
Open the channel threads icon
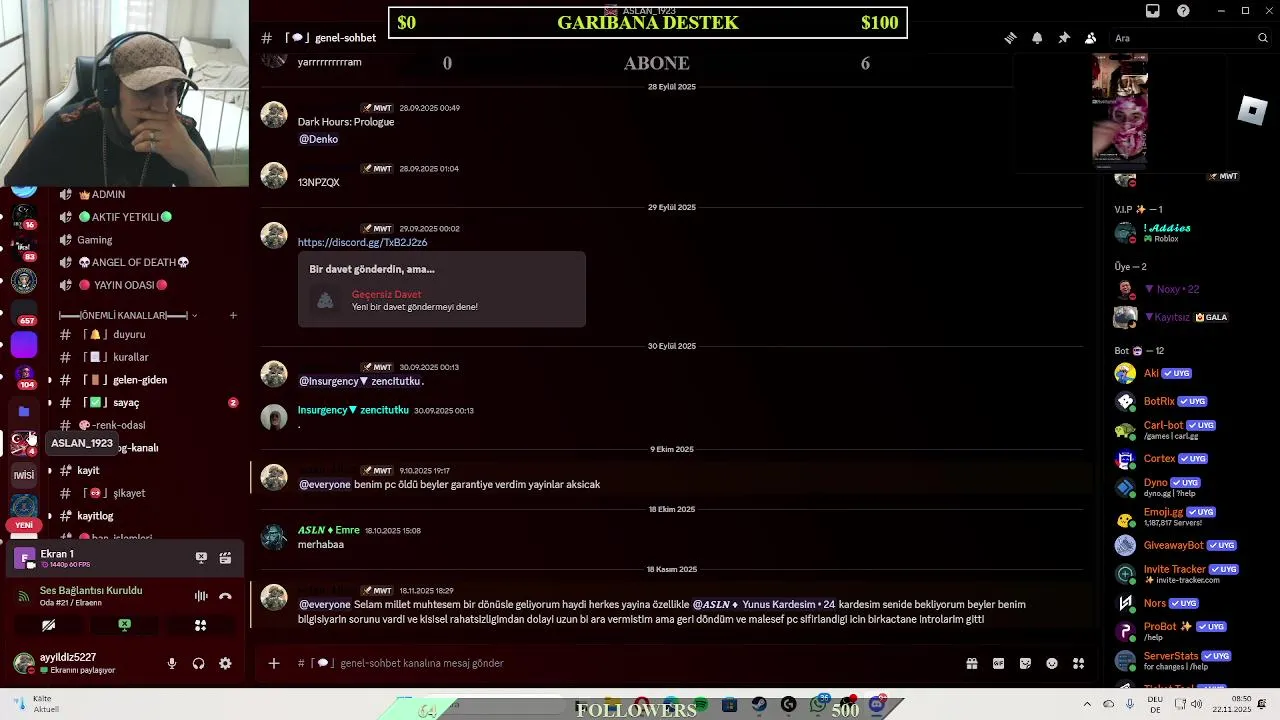pos(1010,38)
